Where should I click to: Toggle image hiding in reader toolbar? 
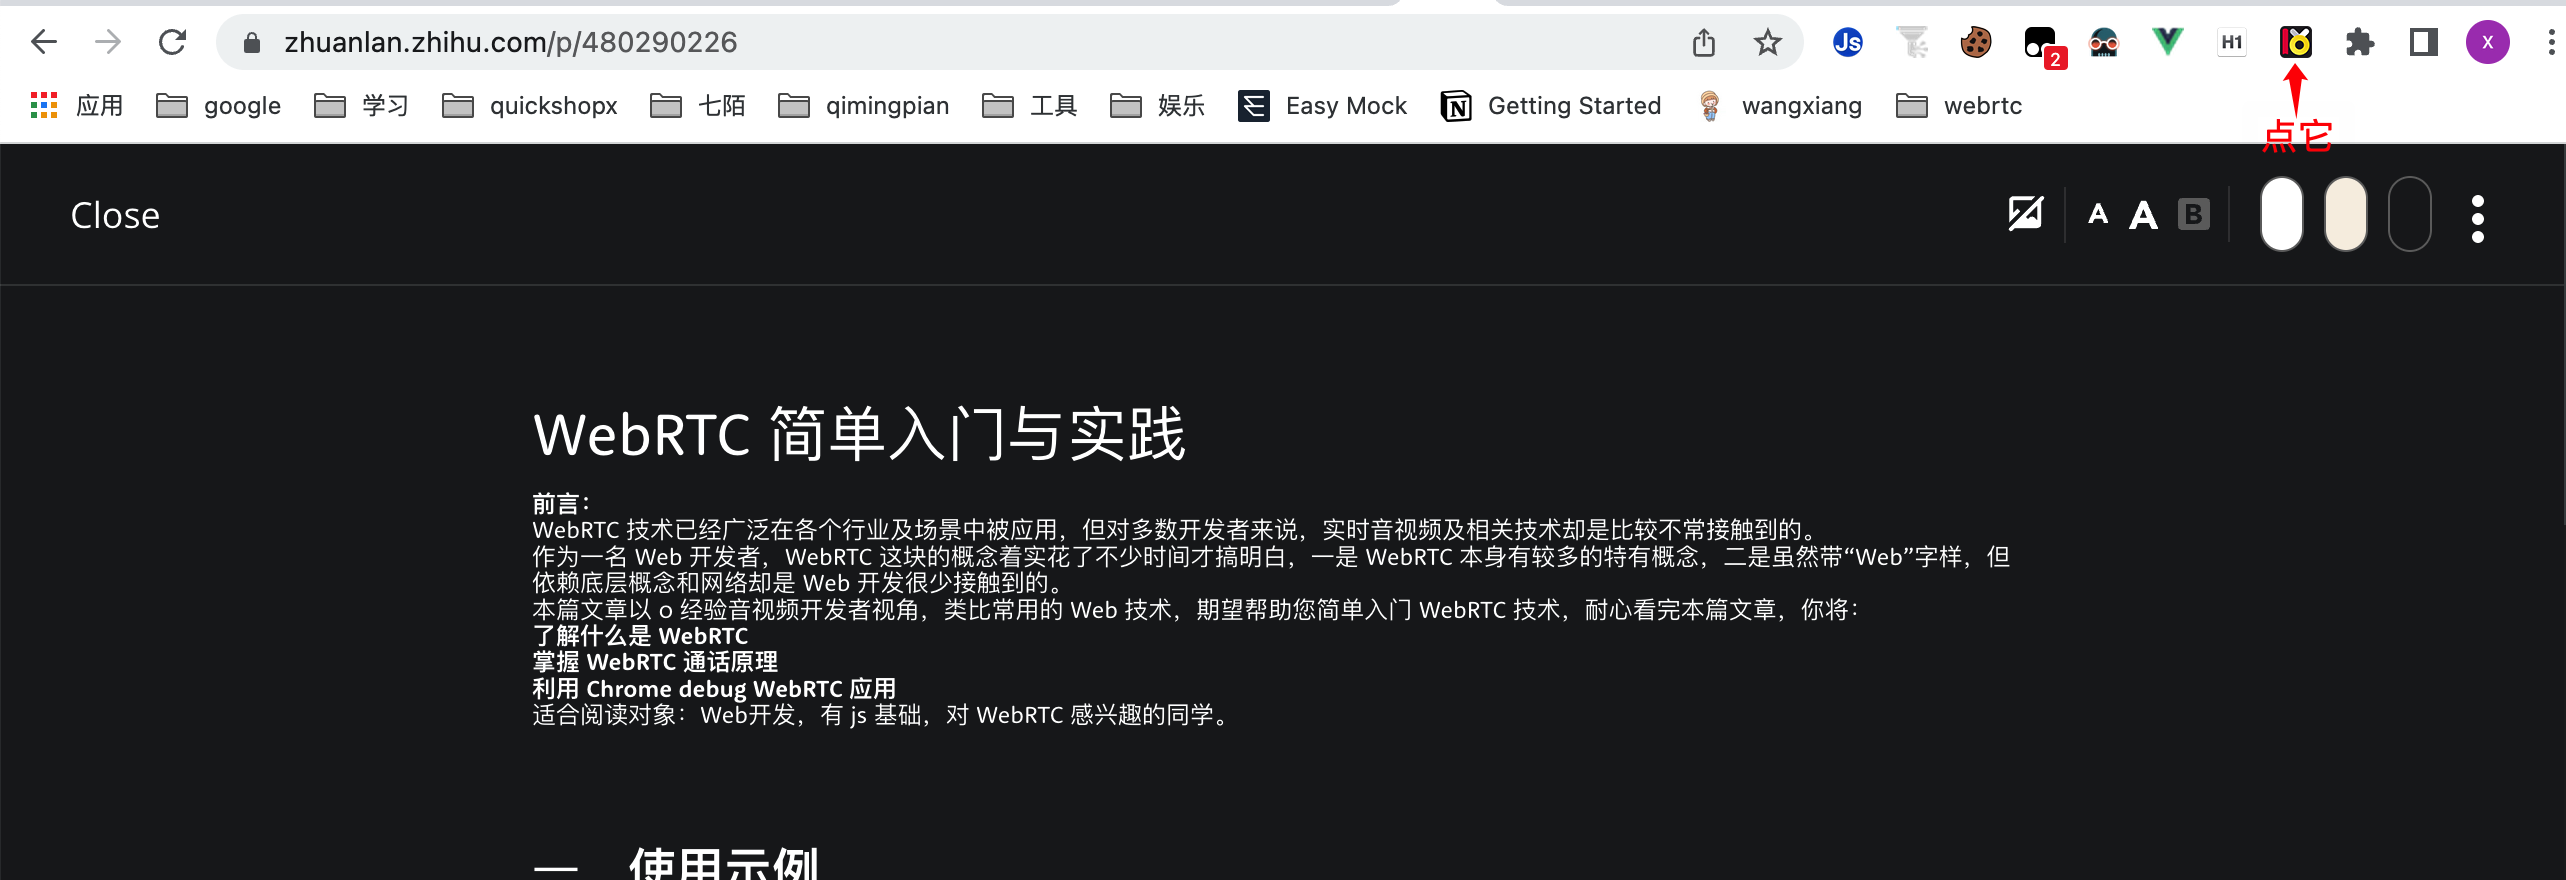2026,213
